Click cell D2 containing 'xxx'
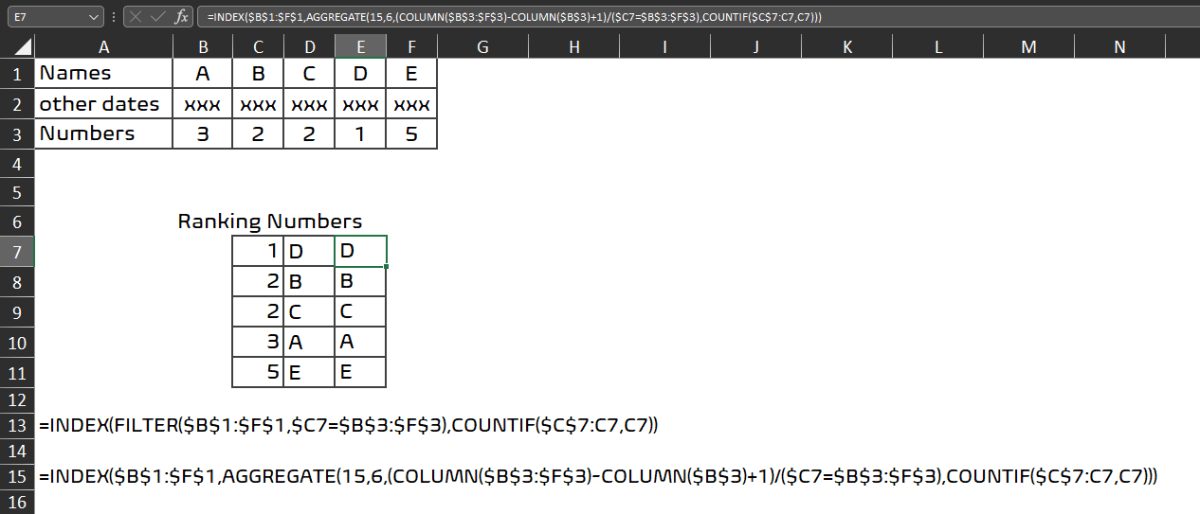The width and height of the screenshot is (1200, 514). tap(309, 103)
